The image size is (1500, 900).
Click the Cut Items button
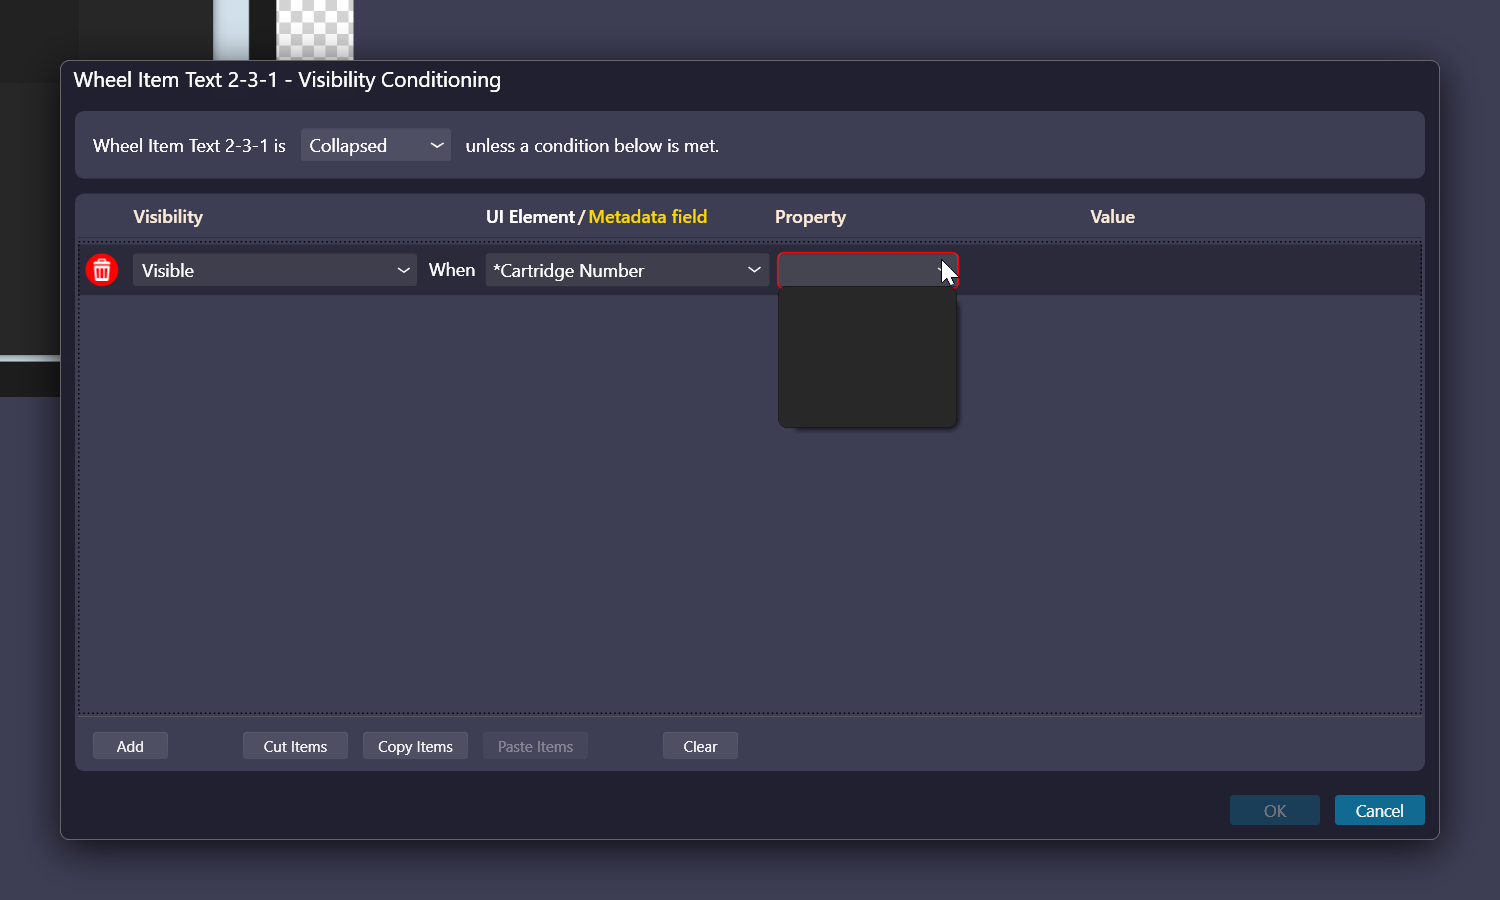(x=295, y=746)
